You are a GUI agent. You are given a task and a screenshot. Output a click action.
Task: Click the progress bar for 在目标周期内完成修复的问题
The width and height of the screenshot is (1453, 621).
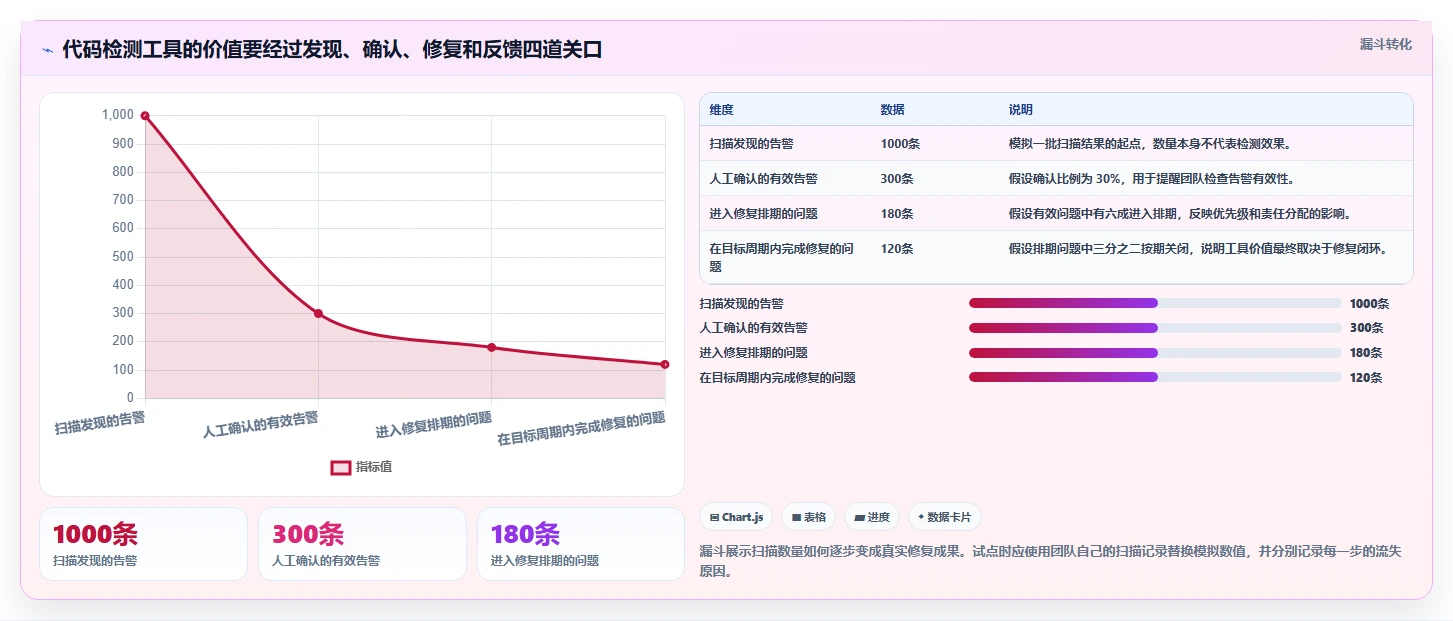click(x=1155, y=377)
